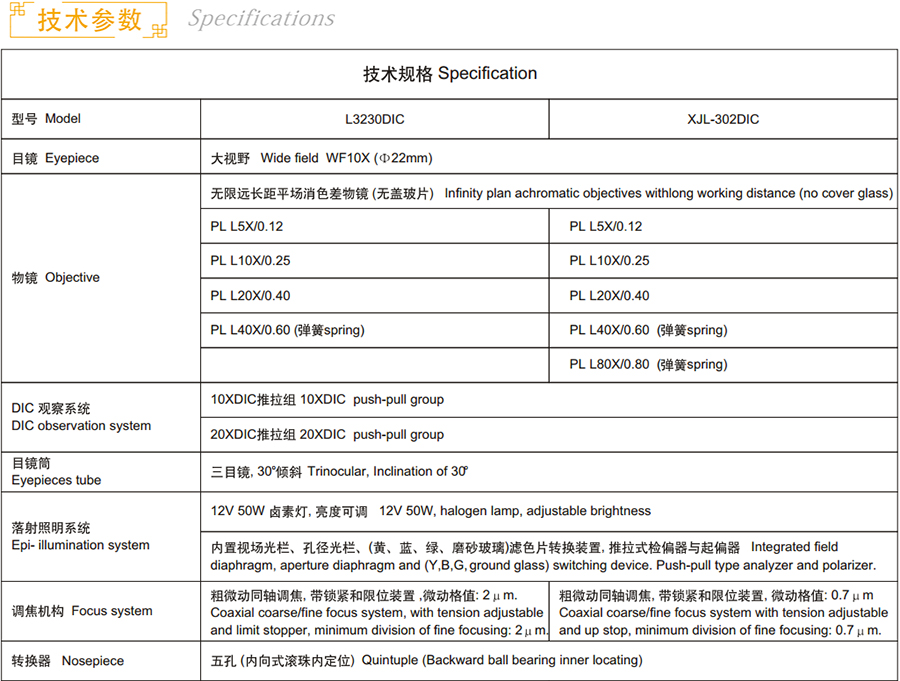900x681 pixels.
Task: Click the 物镜 Objective row label
Action: tap(55, 277)
